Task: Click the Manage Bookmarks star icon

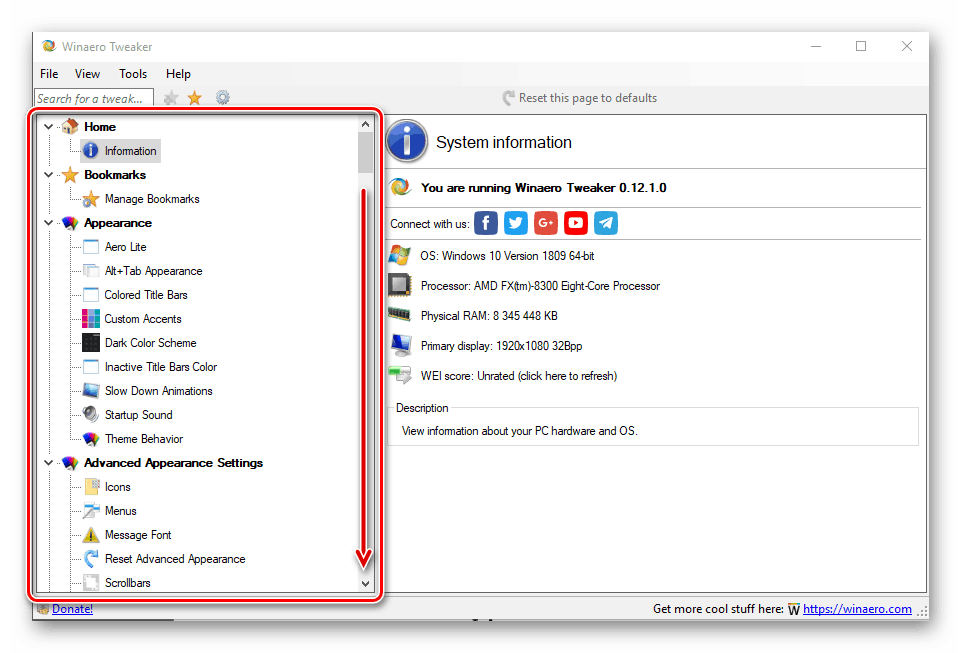Action: click(91, 199)
